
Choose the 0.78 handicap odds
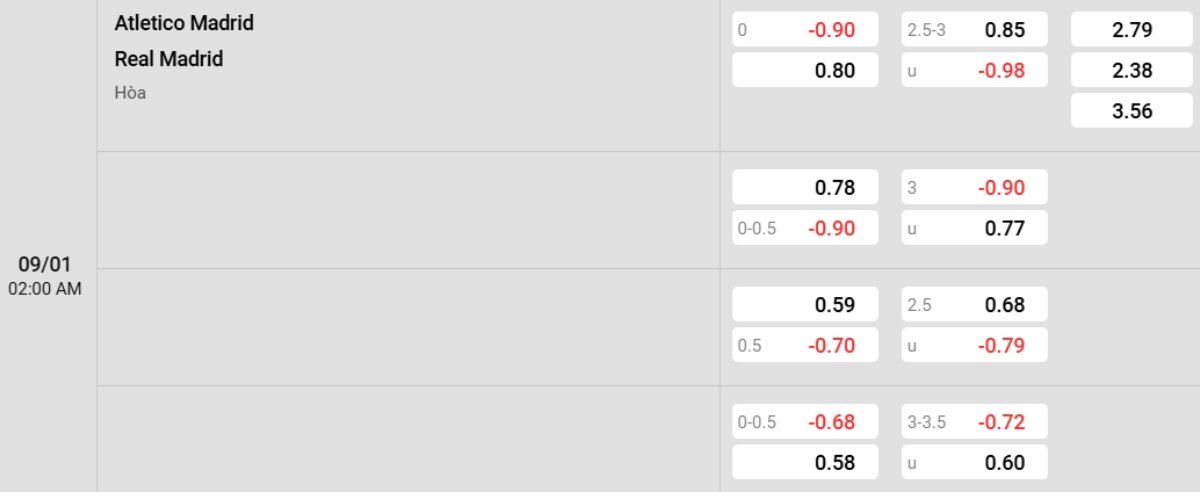805,187
